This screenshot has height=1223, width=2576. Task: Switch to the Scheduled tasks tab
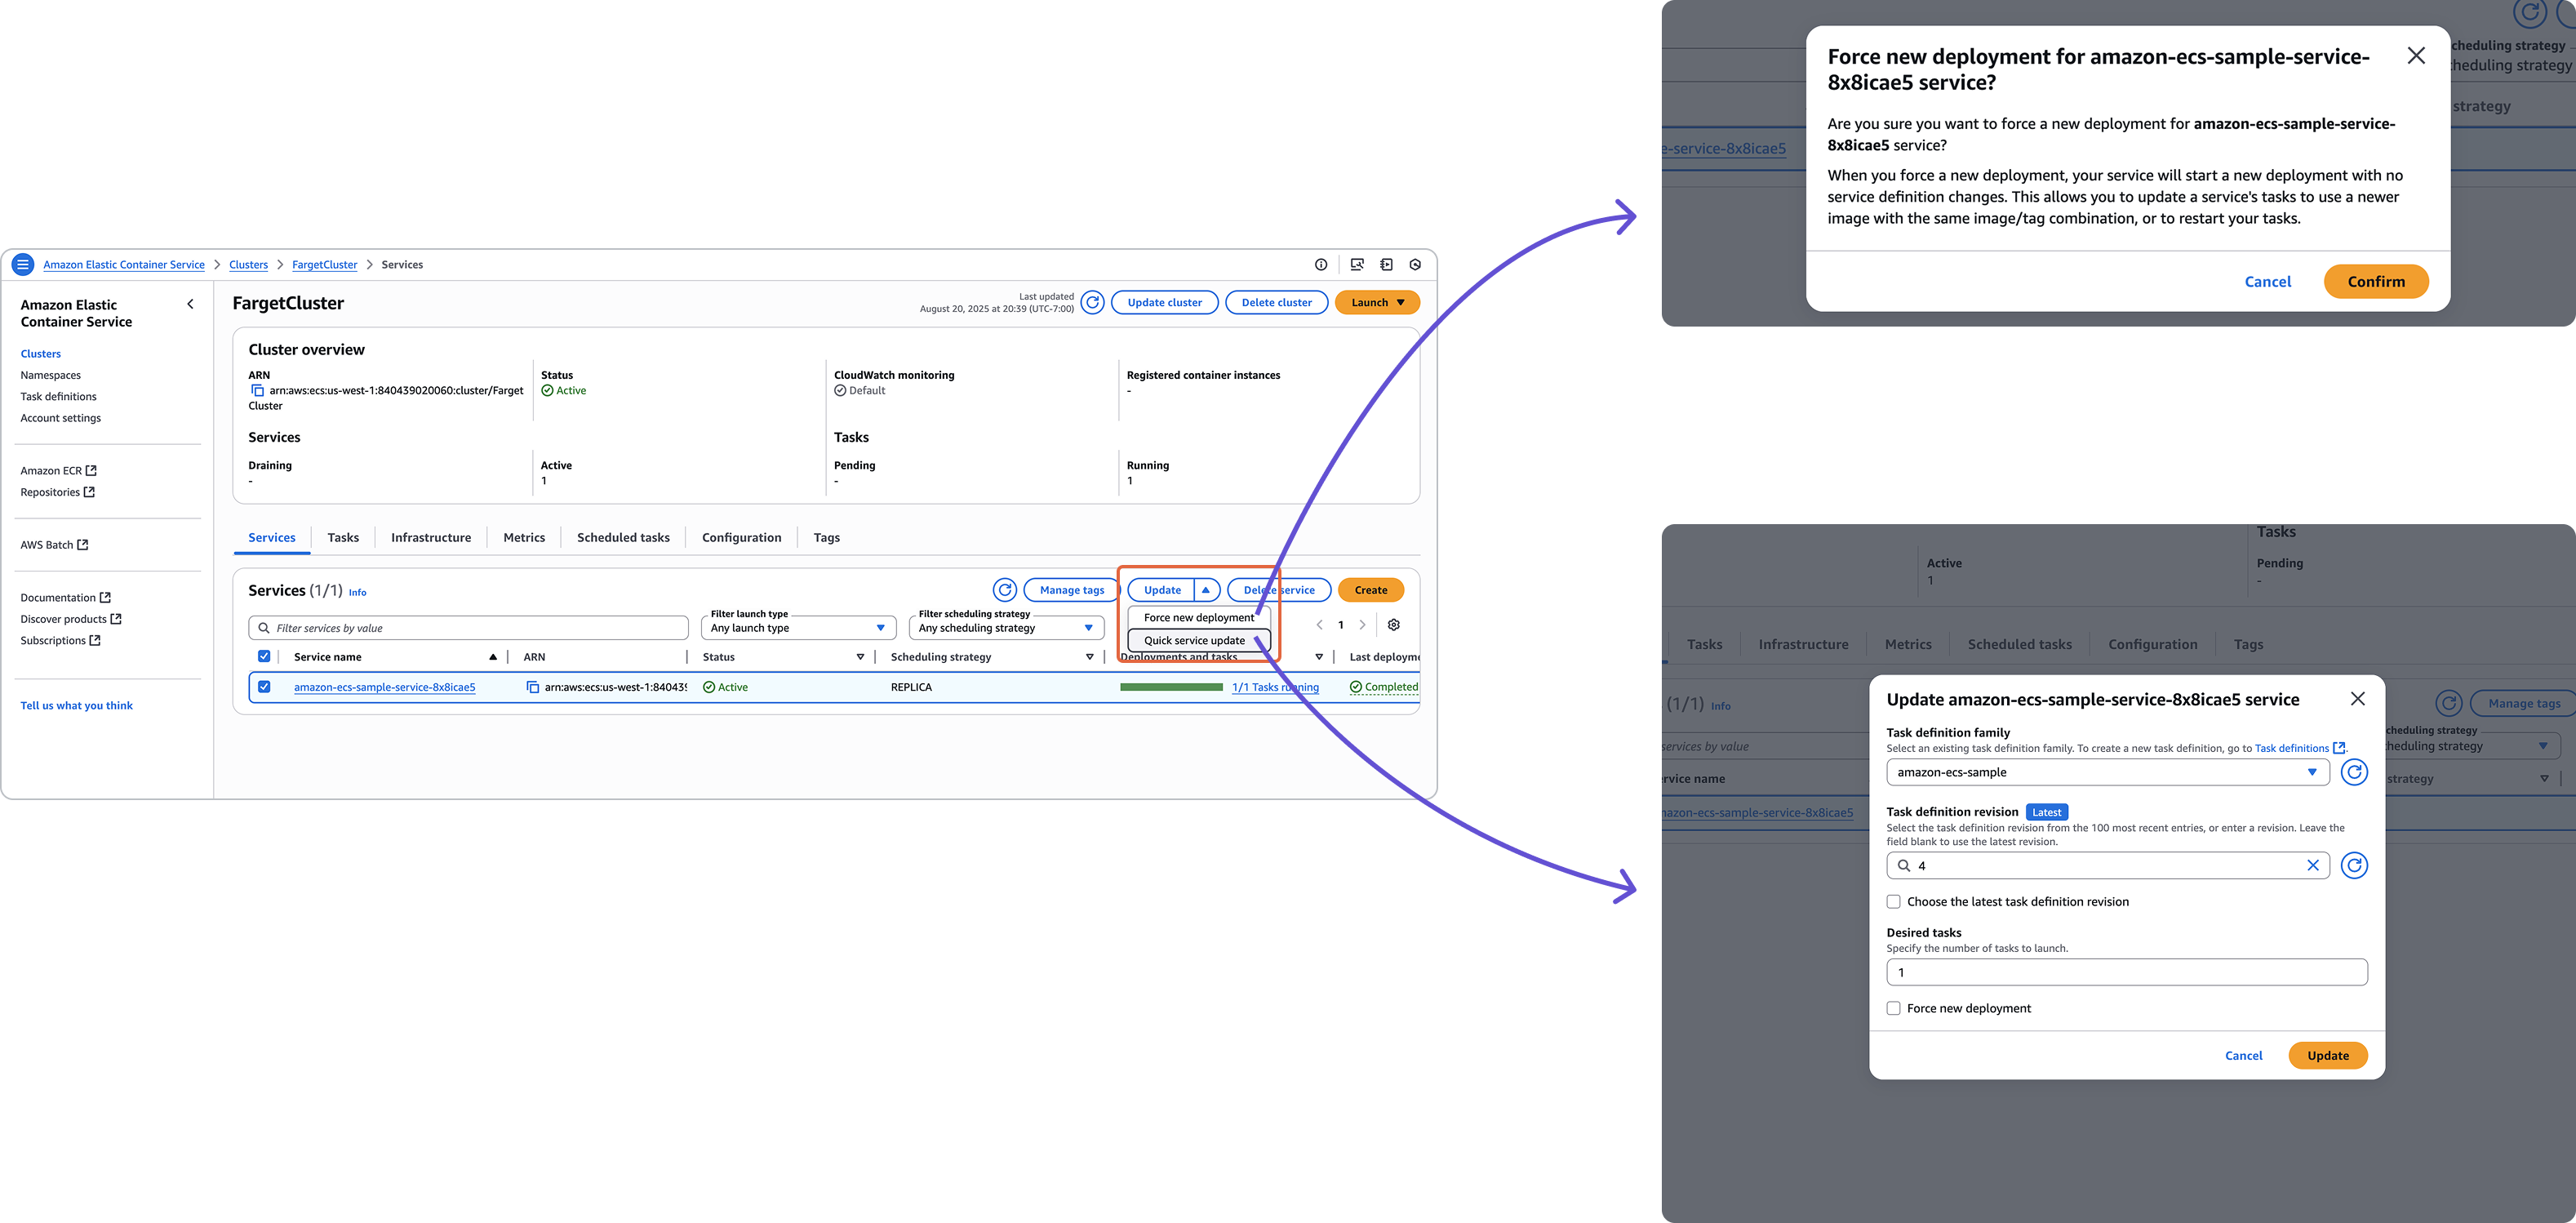tap(623, 538)
